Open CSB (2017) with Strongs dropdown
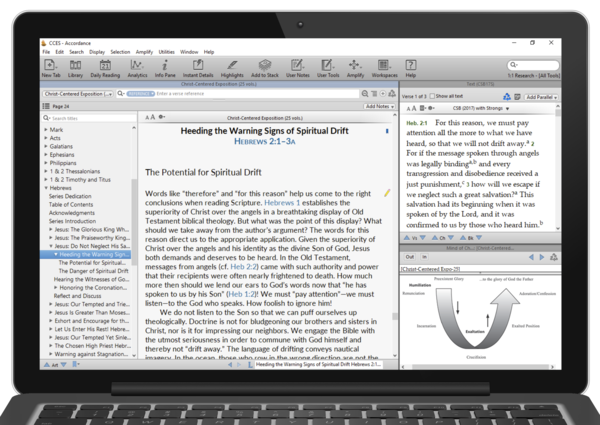The image size is (600, 425). [x=481, y=109]
